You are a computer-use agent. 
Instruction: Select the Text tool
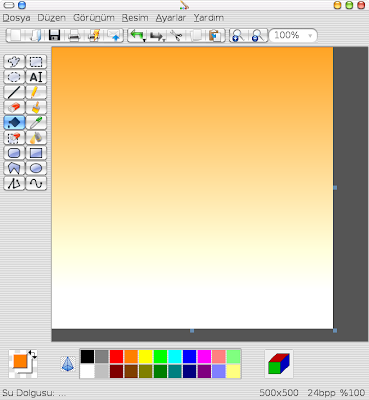36,77
